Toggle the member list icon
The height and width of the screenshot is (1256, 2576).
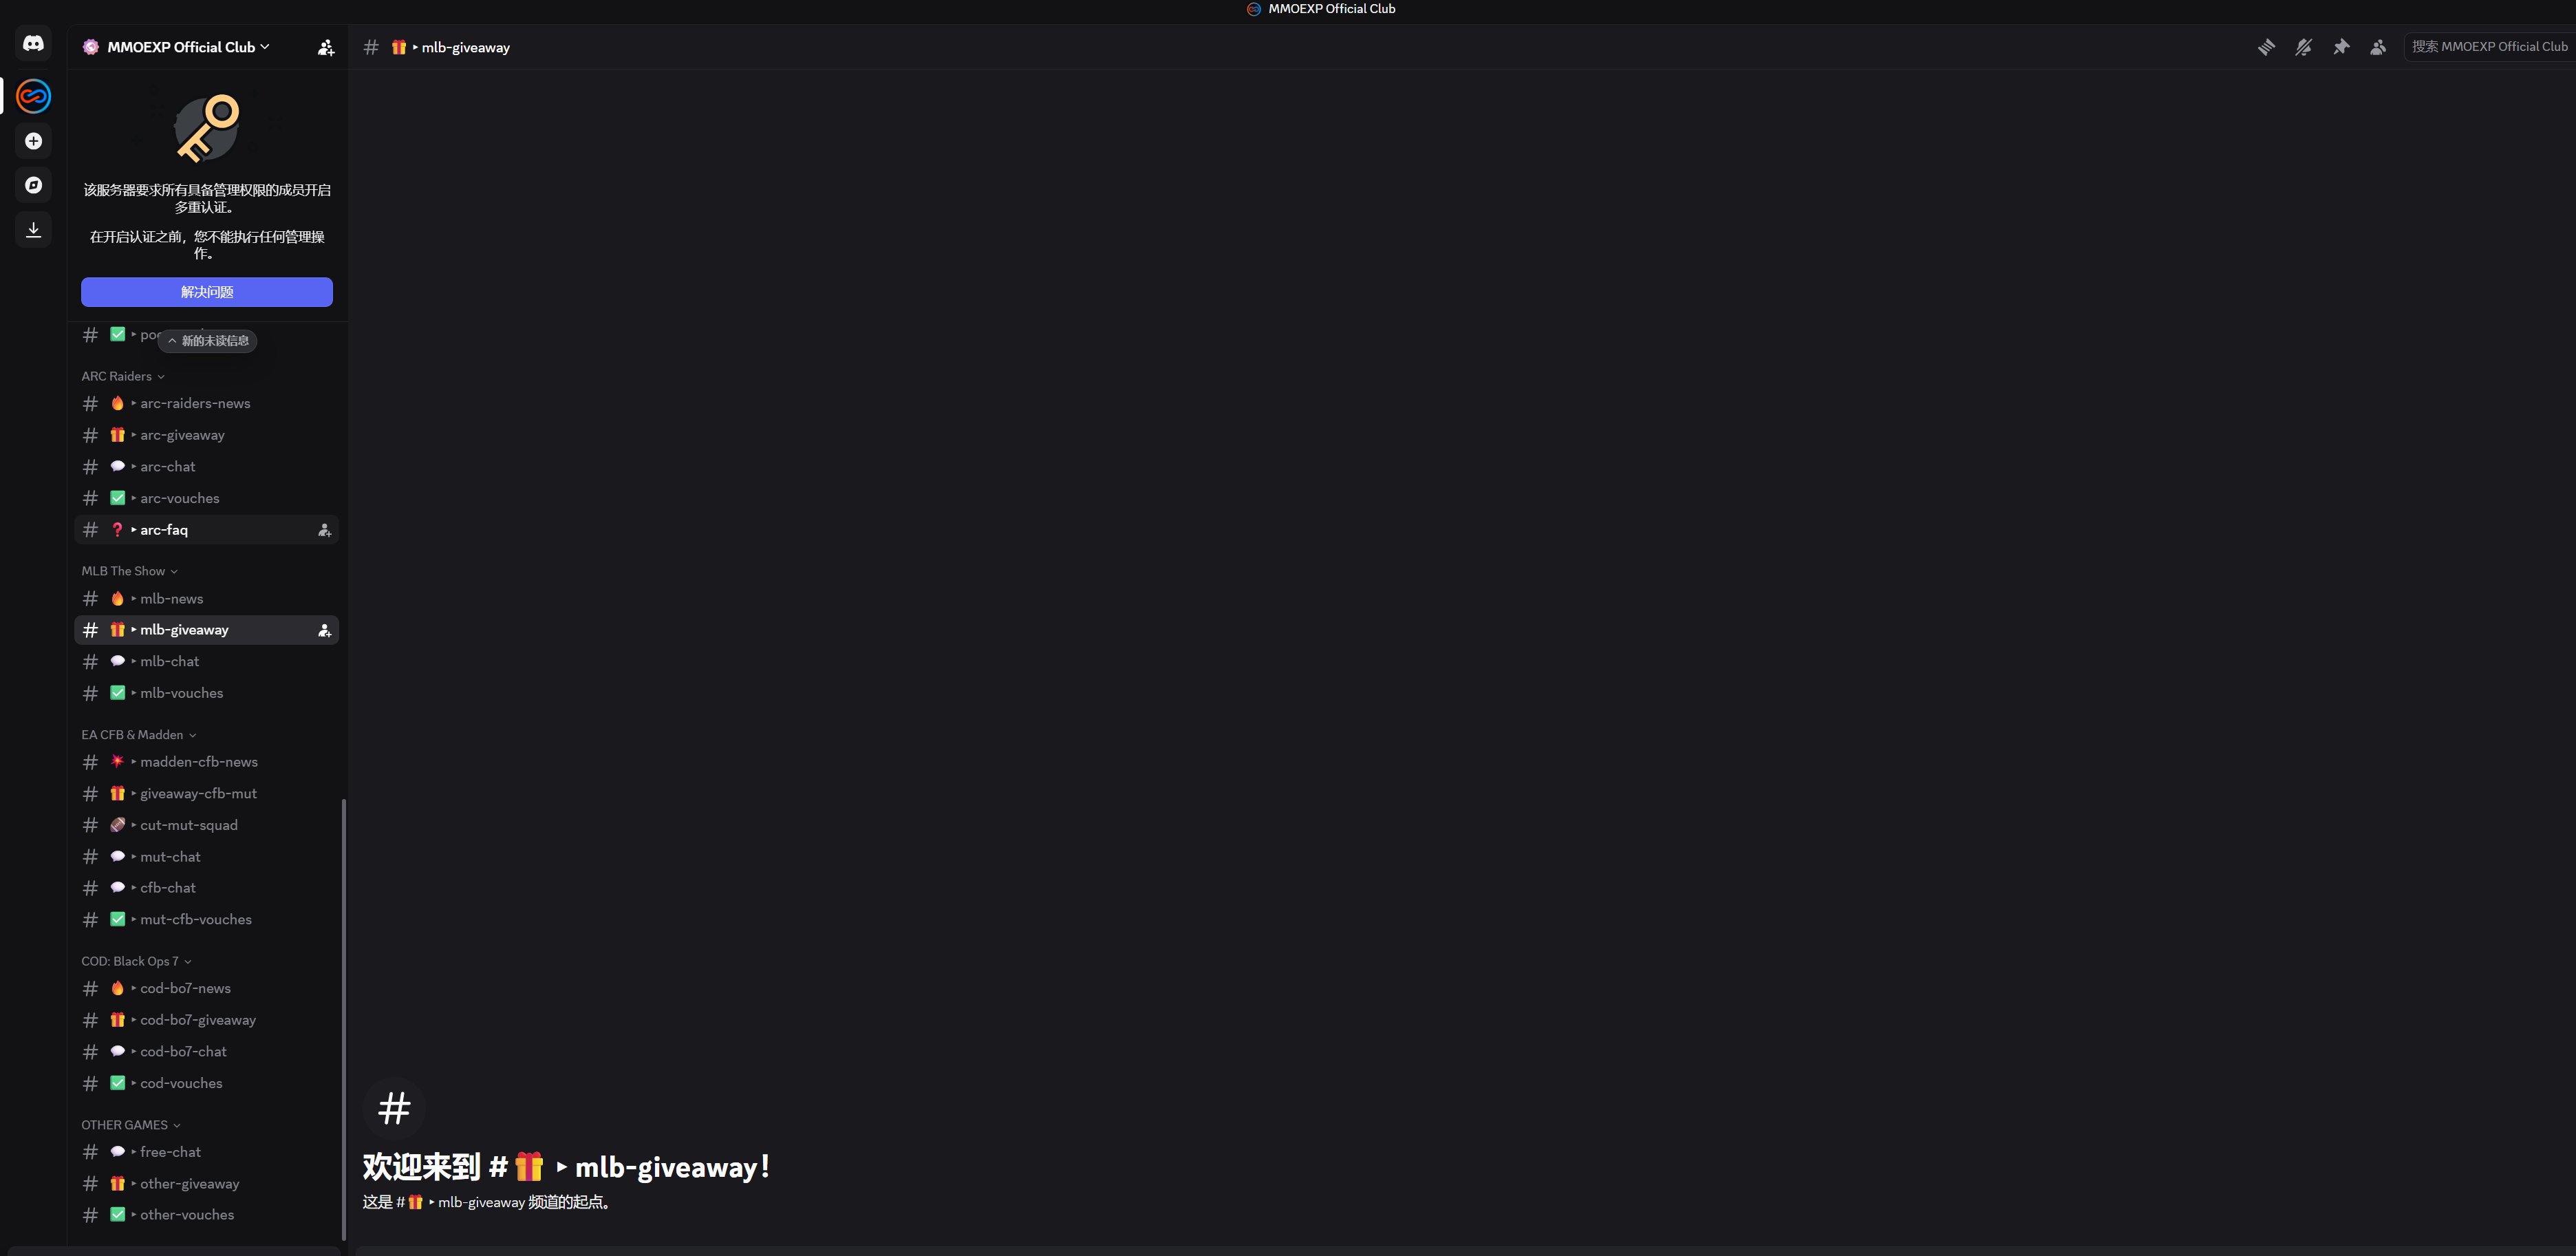[x=2378, y=47]
